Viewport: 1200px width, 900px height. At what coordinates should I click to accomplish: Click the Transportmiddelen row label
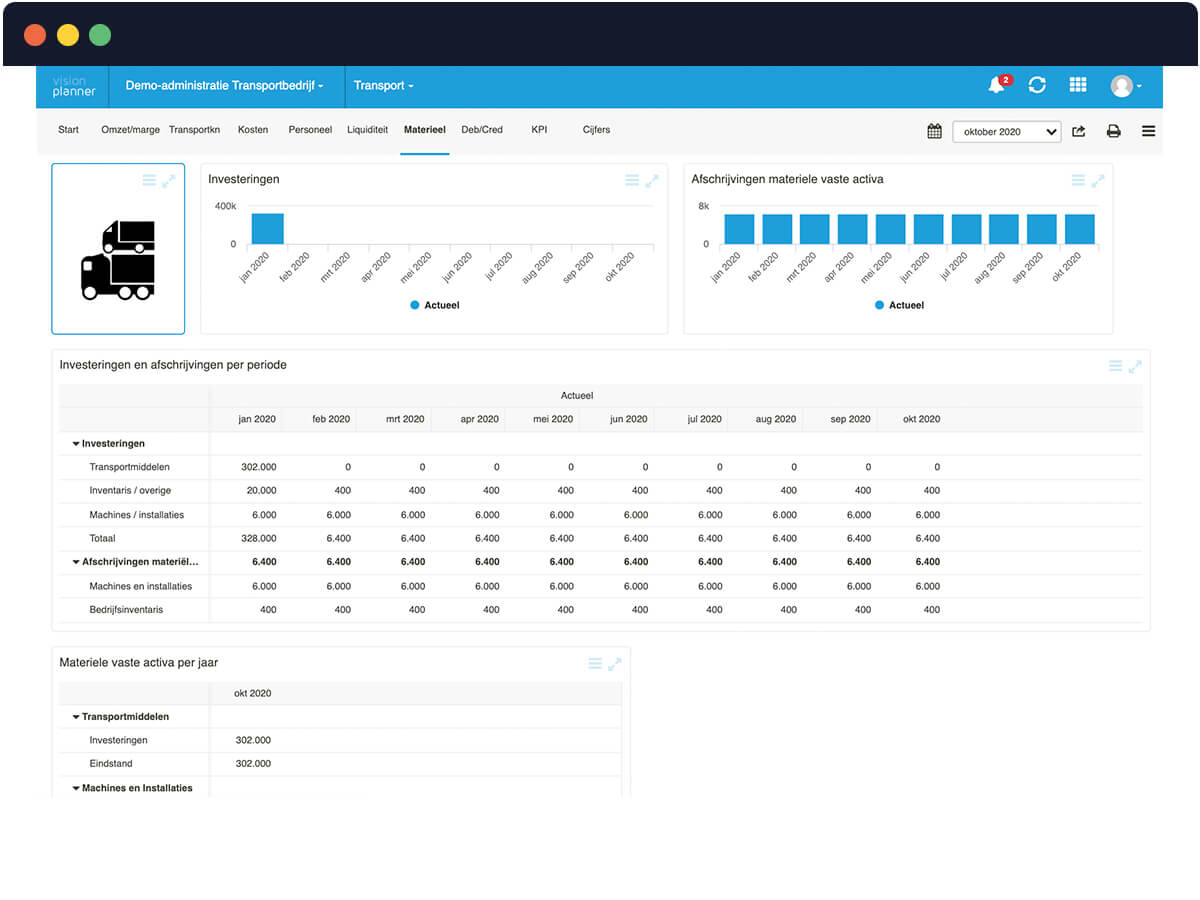129,467
